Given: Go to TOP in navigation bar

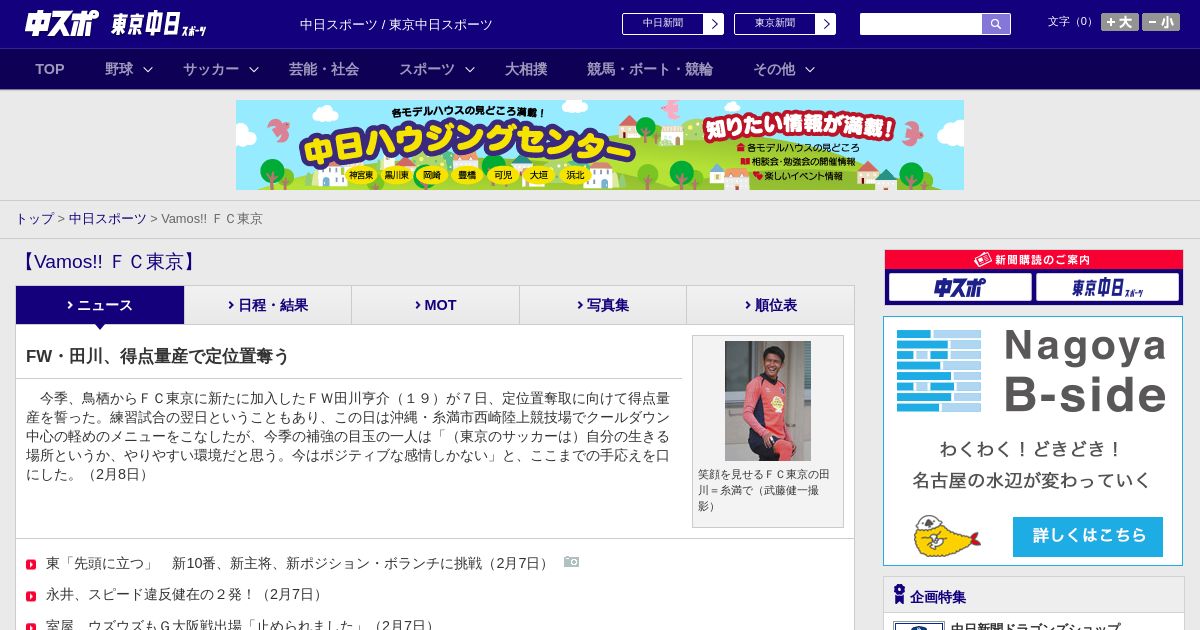Looking at the screenshot, I should click(50, 69).
